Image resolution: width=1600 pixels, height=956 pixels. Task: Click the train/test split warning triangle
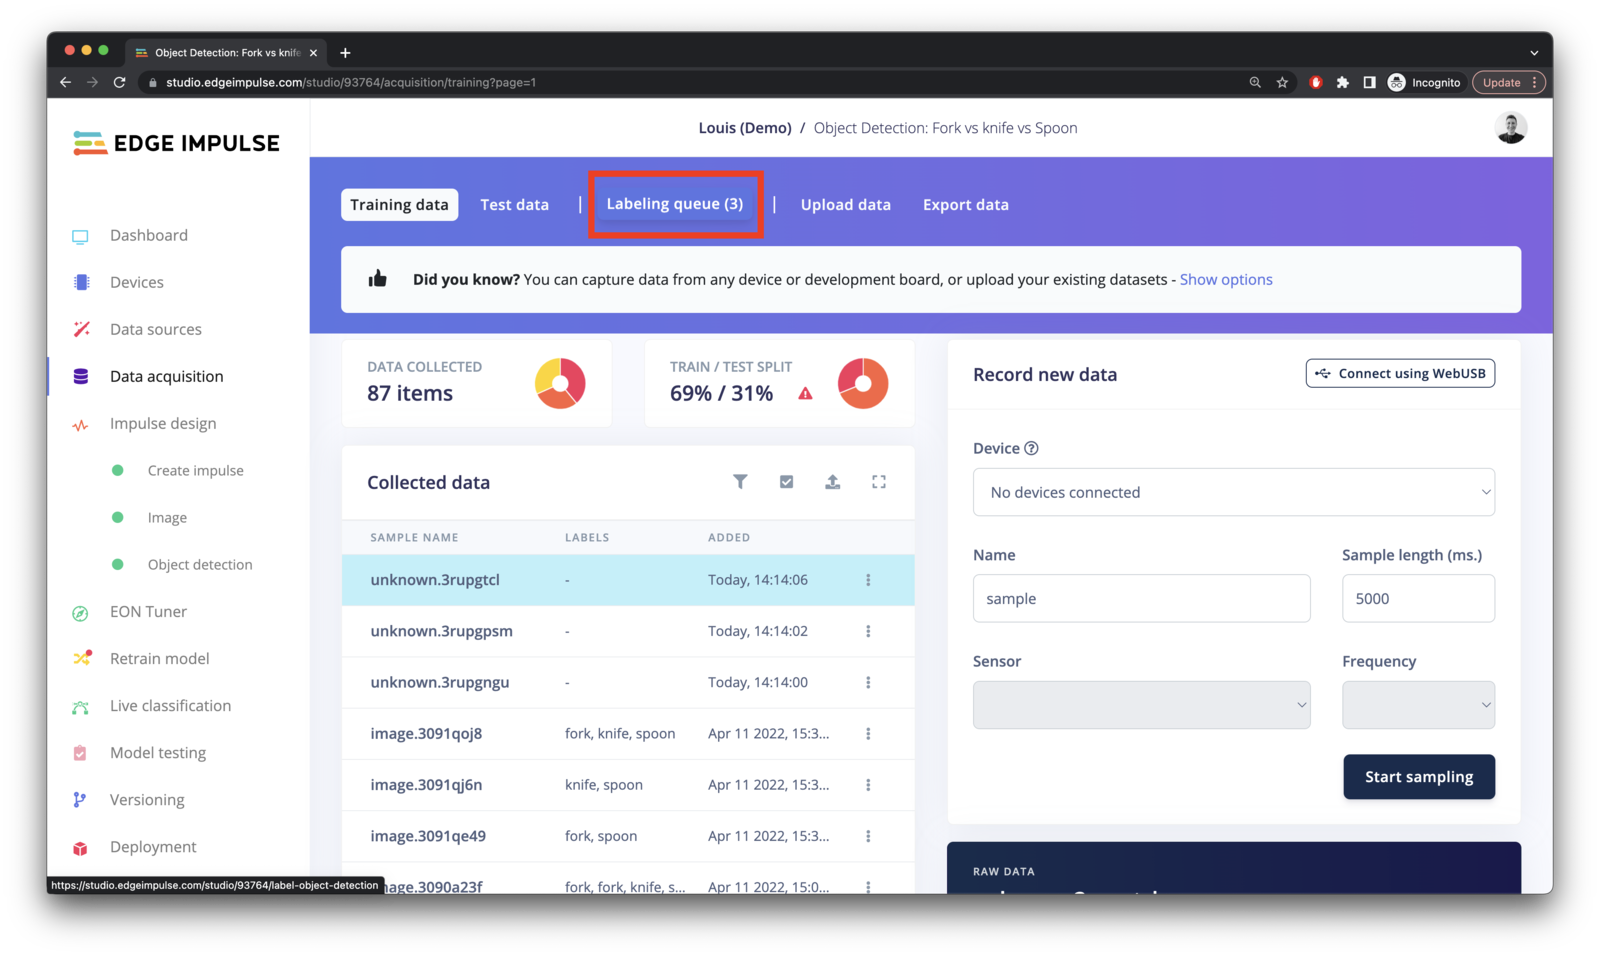tap(805, 394)
